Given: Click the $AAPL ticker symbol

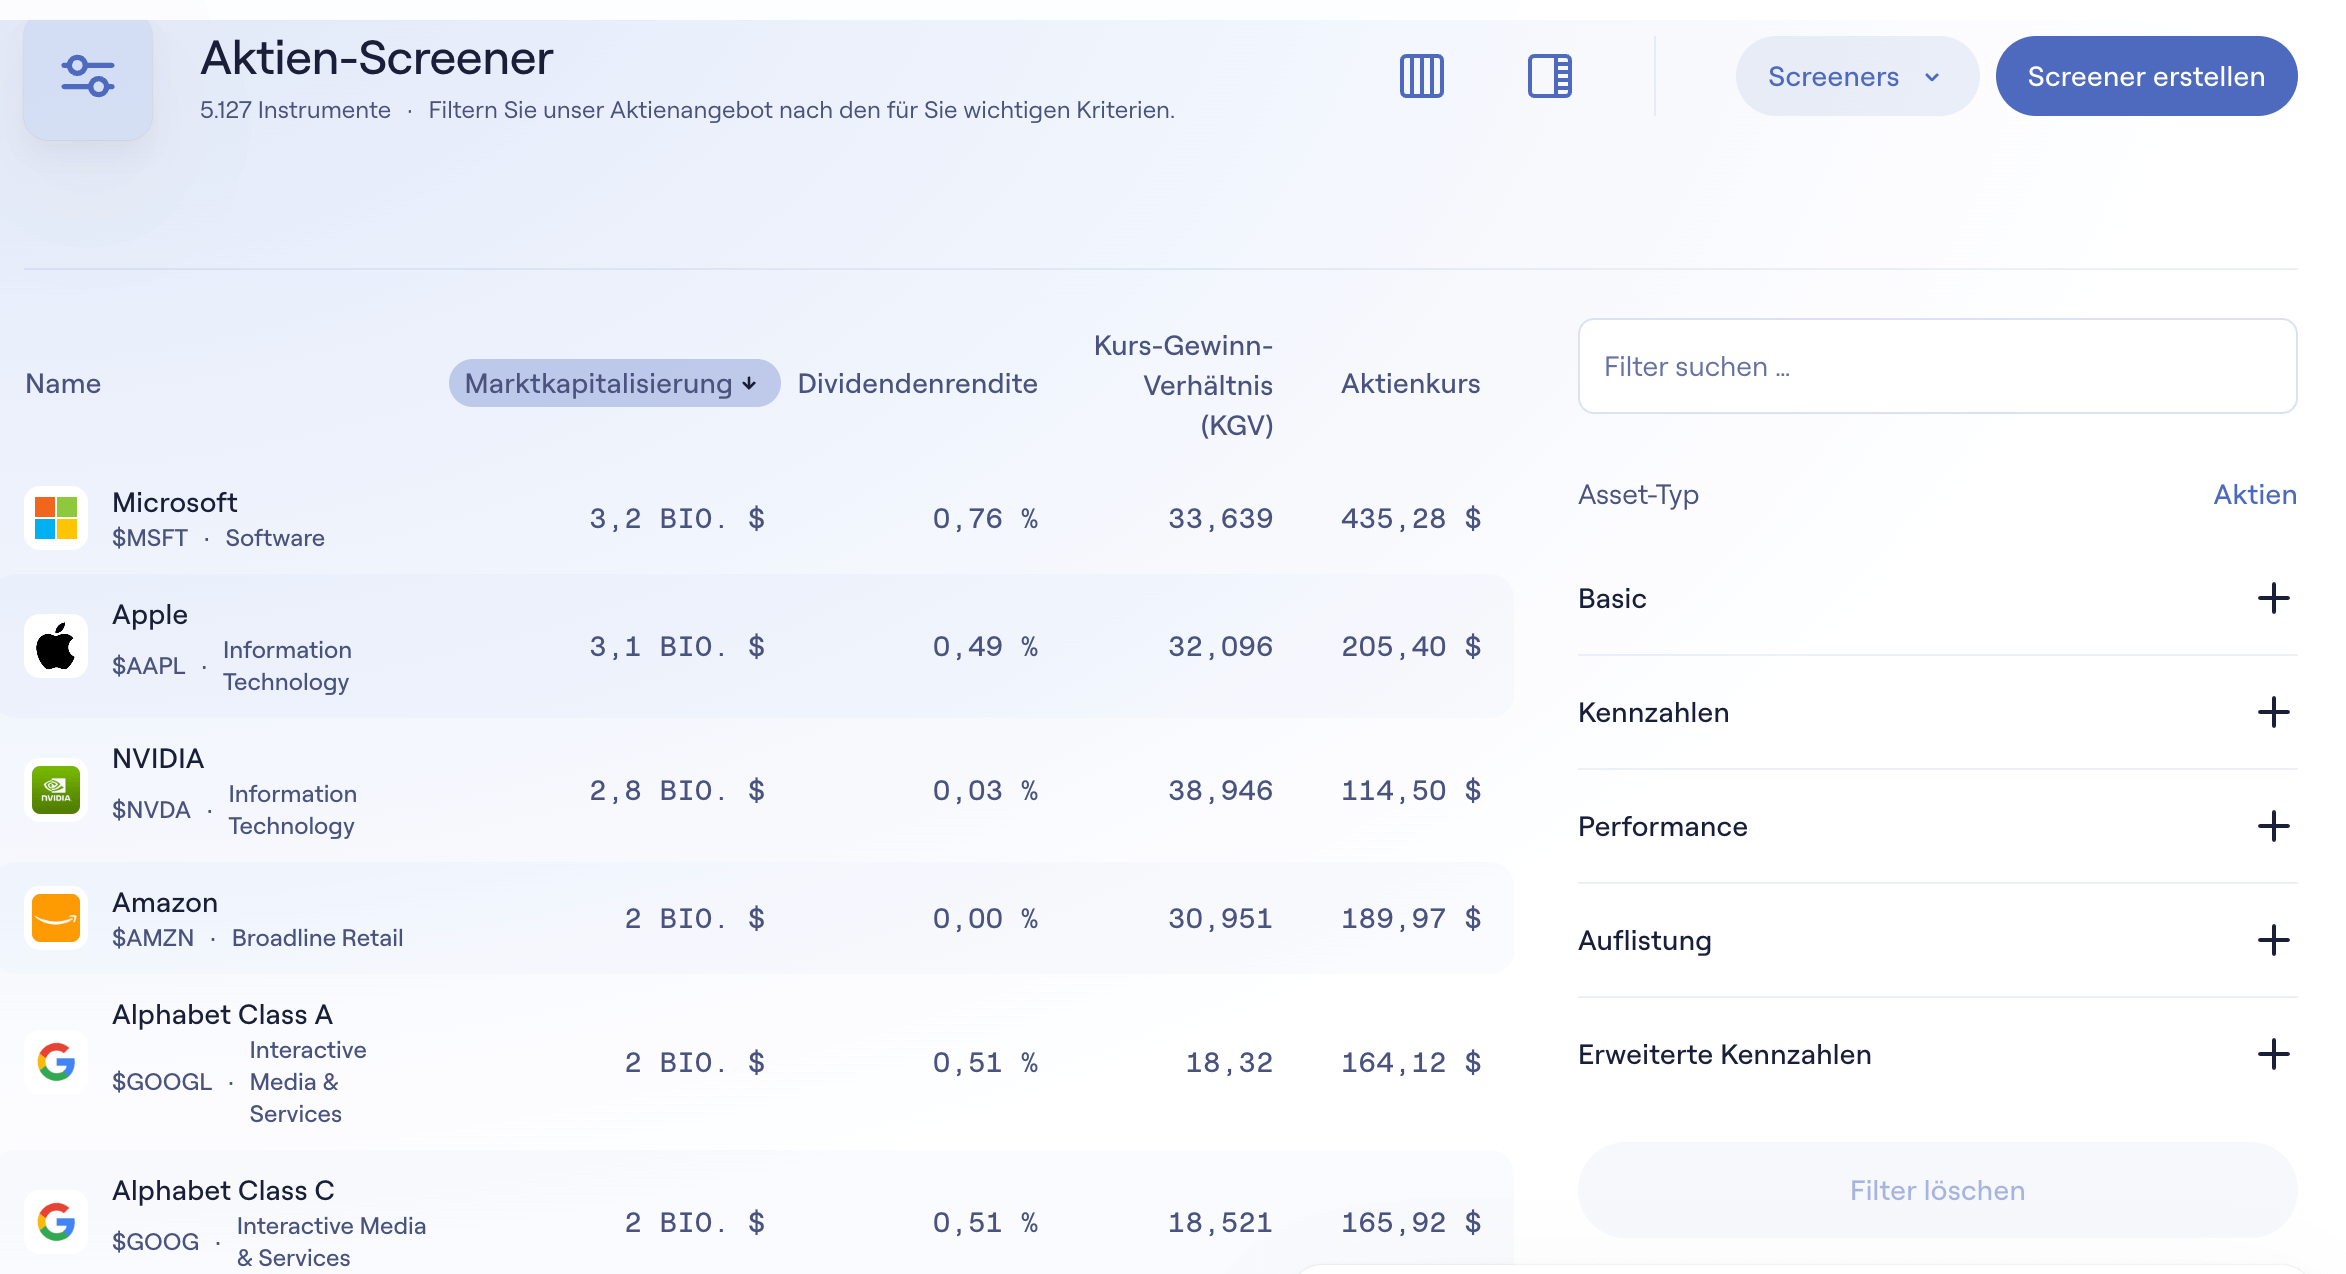Looking at the screenshot, I should click(x=149, y=666).
